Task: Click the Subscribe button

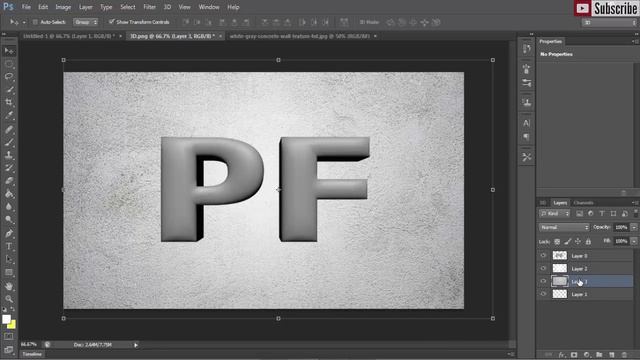Action: (606, 8)
